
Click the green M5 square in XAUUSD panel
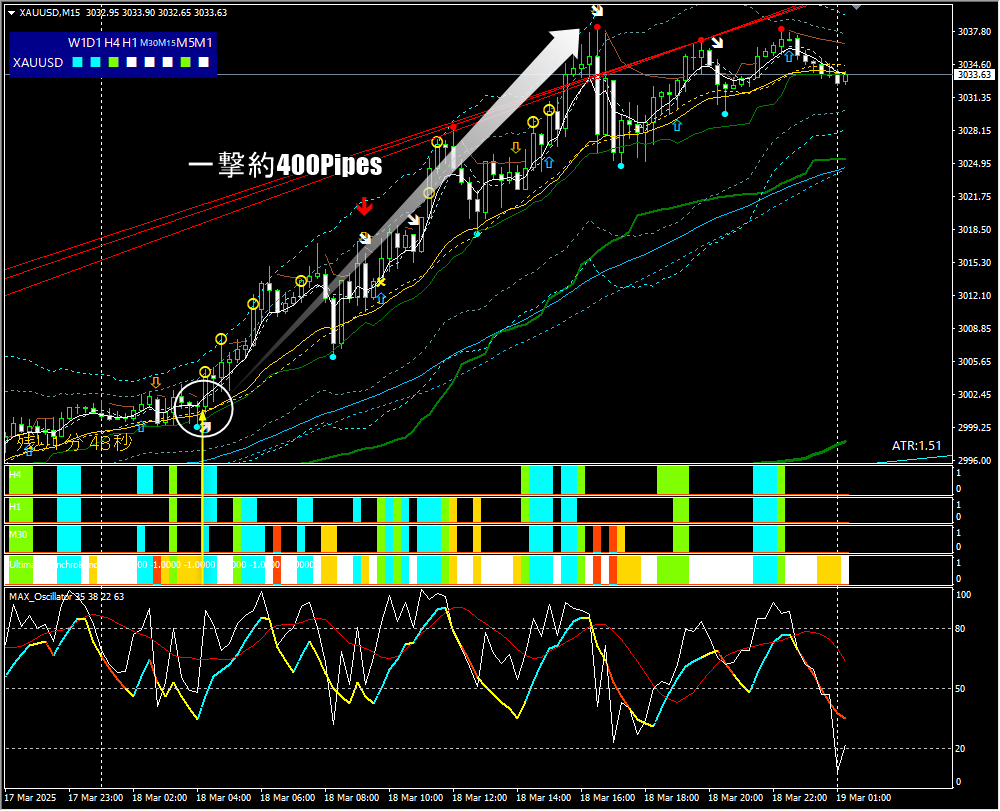click(x=186, y=62)
